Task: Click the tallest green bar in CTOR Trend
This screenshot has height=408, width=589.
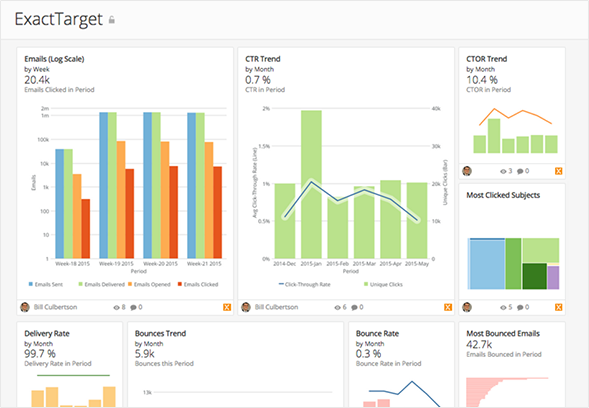Action: 494,136
